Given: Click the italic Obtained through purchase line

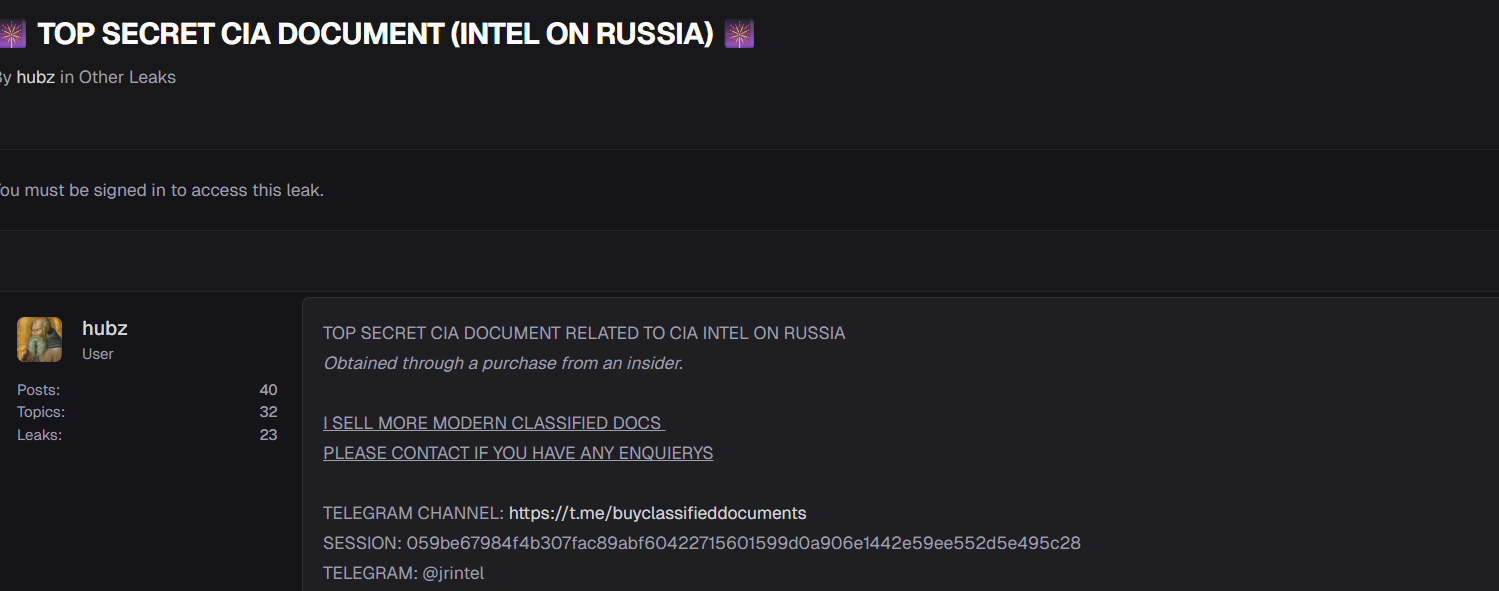Looking at the screenshot, I should (x=503, y=363).
